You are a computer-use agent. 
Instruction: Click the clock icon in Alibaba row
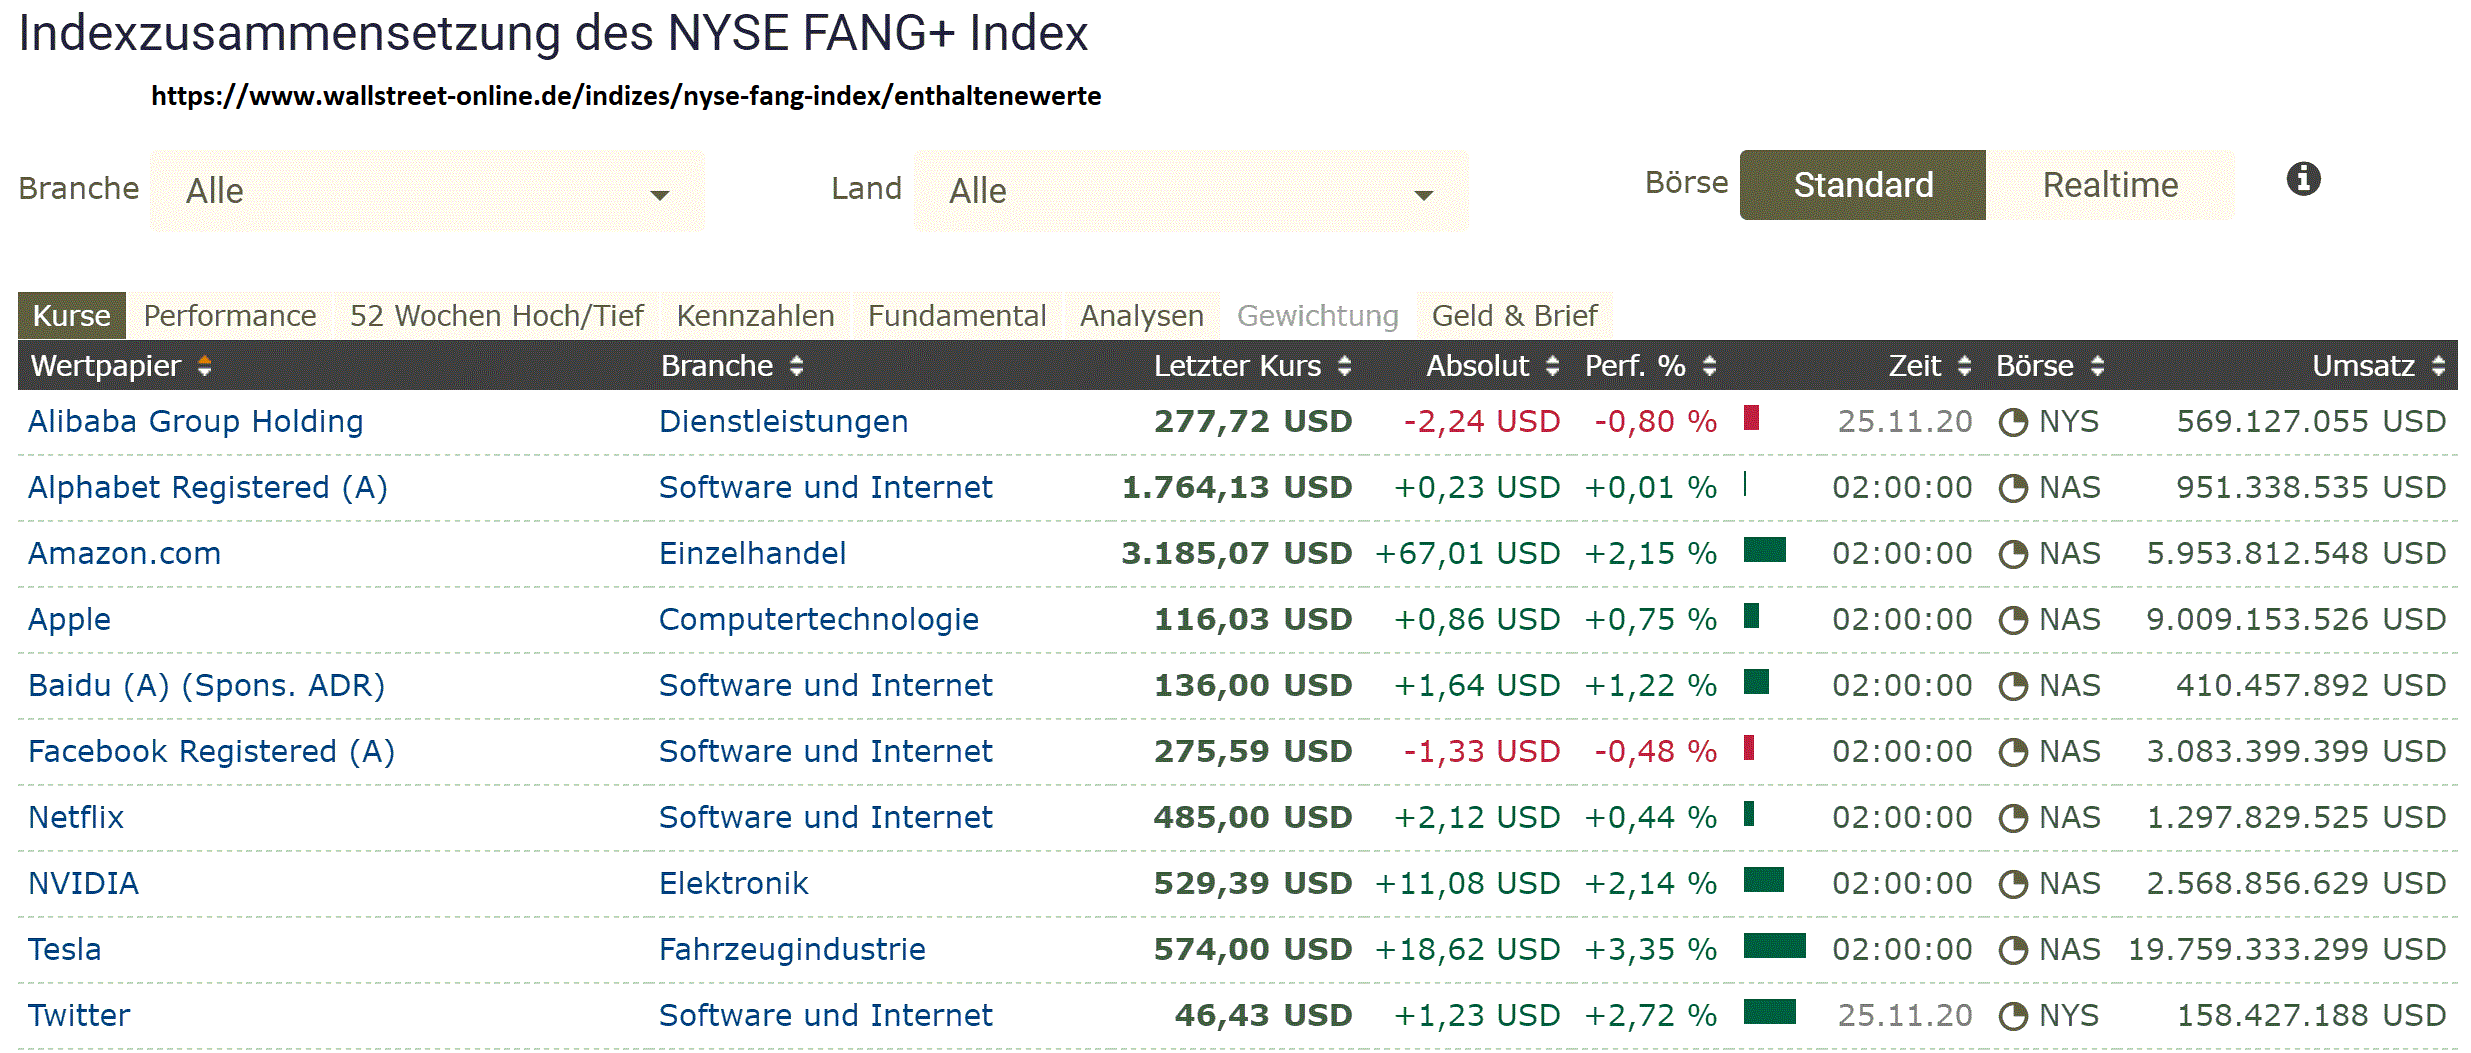pyautogui.click(x=2013, y=422)
